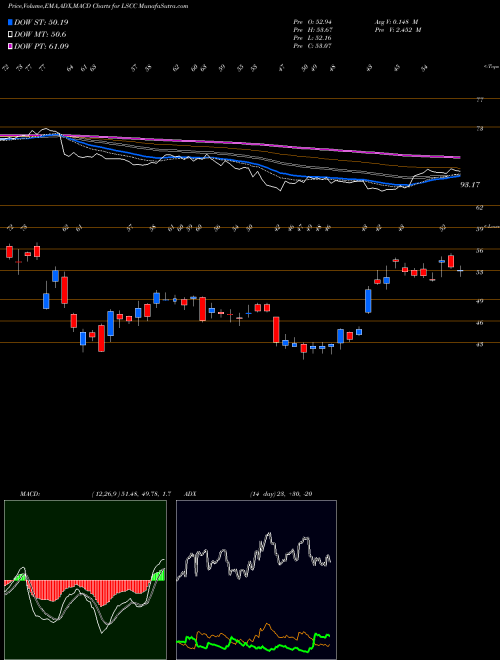Click the tall blue breakout candle near 49
The image size is (500, 660).
point(368,301)
